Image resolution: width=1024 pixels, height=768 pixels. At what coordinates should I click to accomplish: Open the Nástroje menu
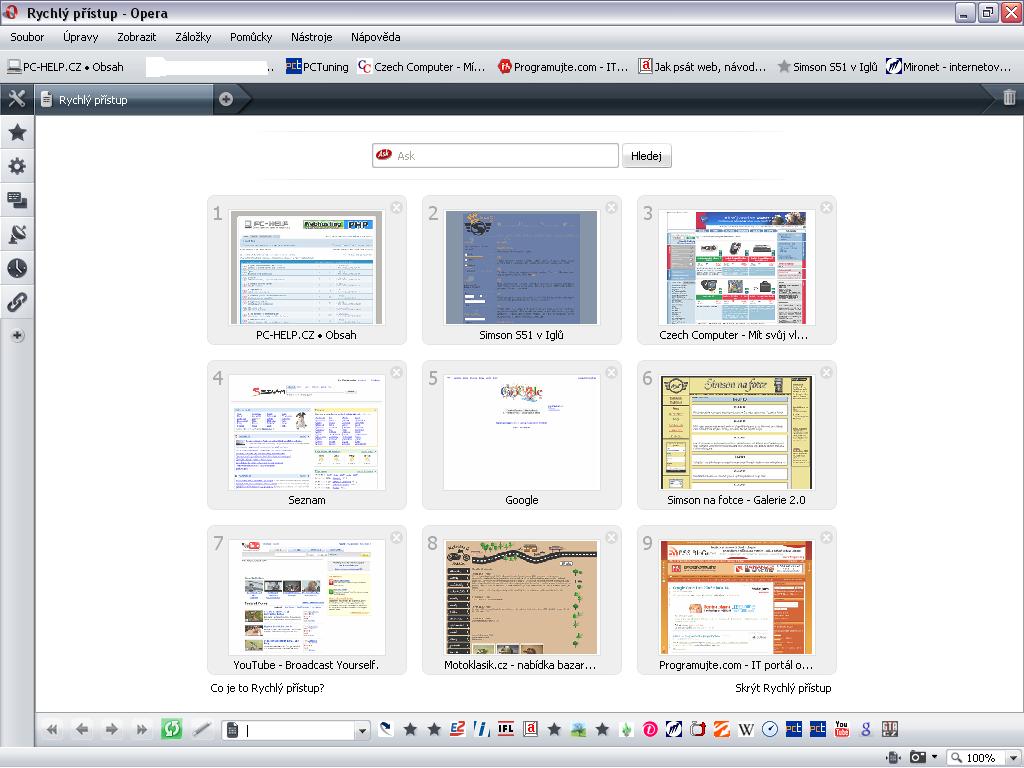[x=311, y=37]
